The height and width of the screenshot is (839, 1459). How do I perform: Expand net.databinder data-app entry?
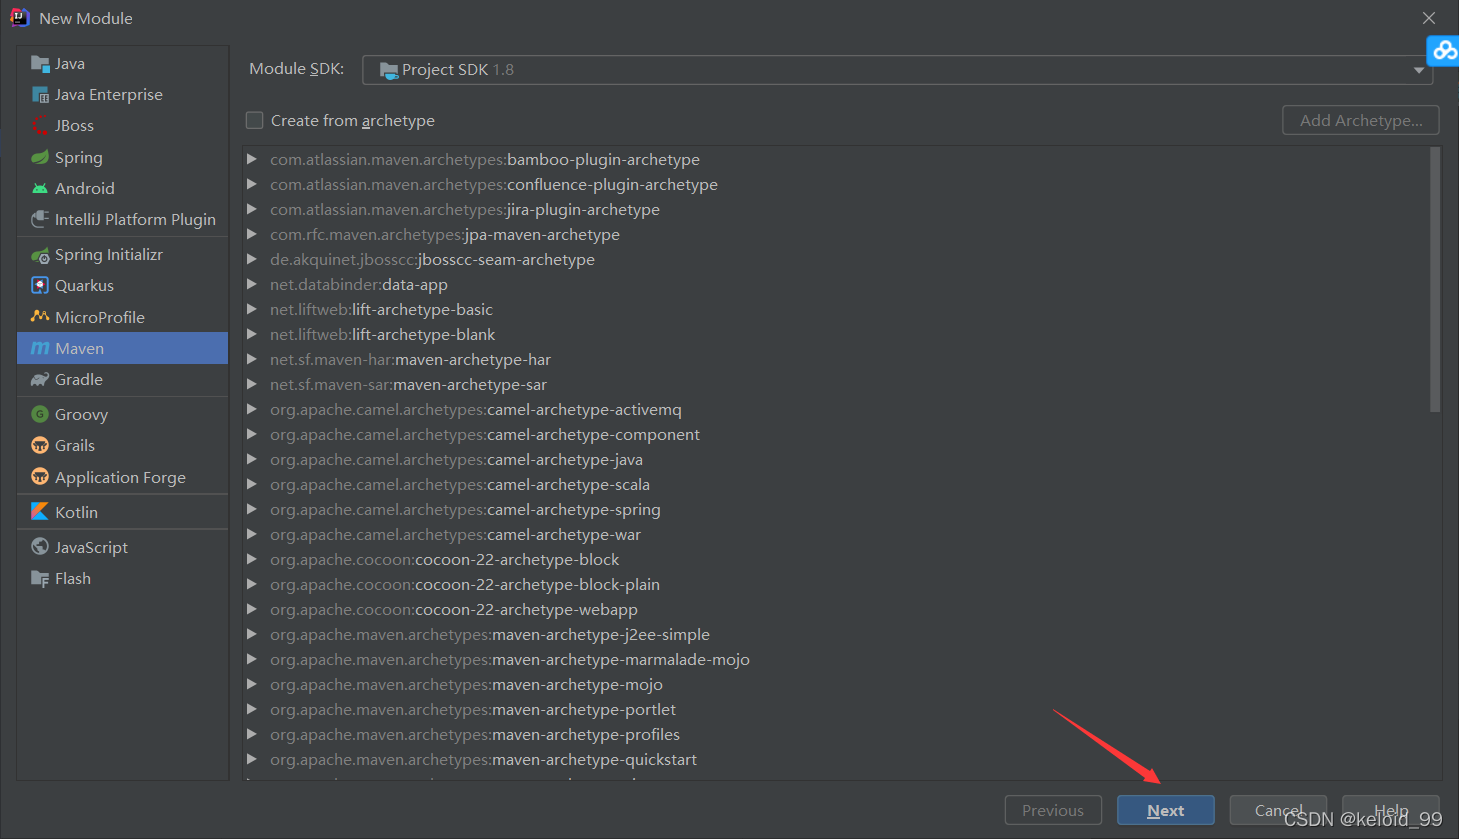pos(252,285)
